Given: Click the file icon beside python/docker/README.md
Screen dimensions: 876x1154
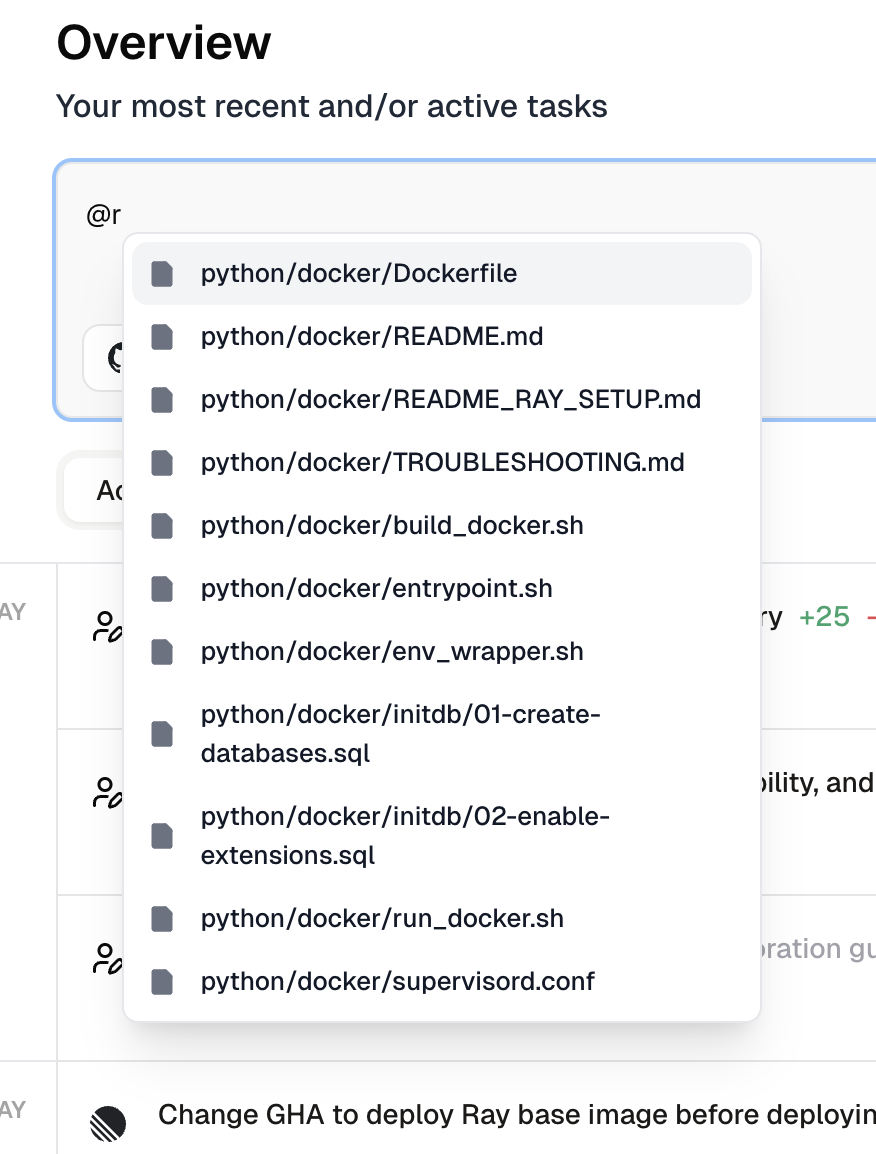Looking at the screenshot, I should point(161,337).
